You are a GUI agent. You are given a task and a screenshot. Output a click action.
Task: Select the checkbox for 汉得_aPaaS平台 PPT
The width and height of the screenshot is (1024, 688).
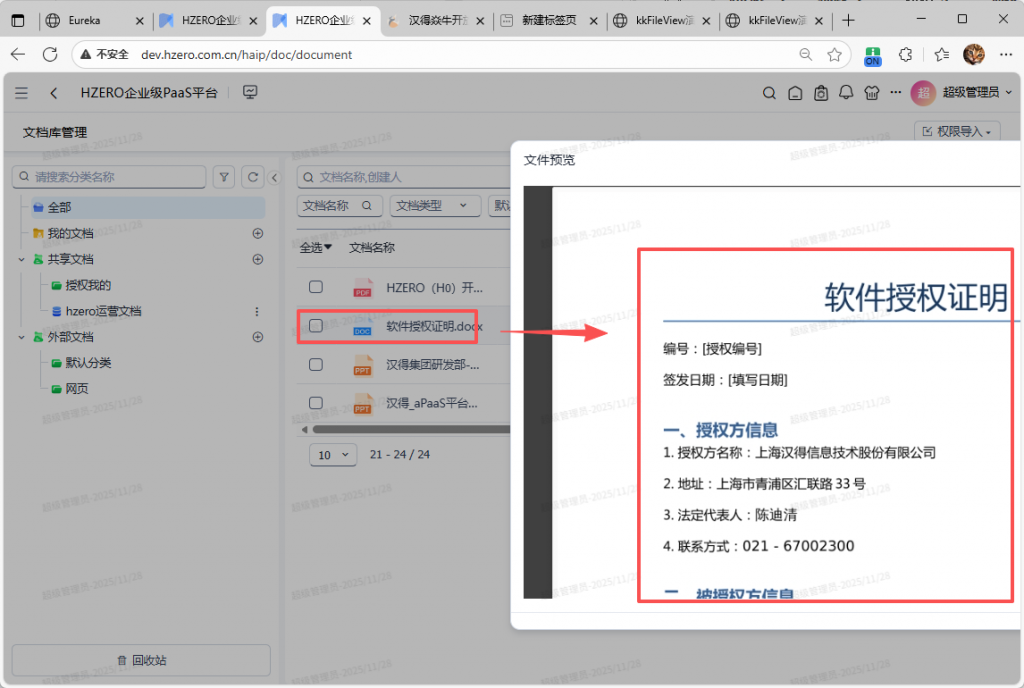(x=316, y=402)
